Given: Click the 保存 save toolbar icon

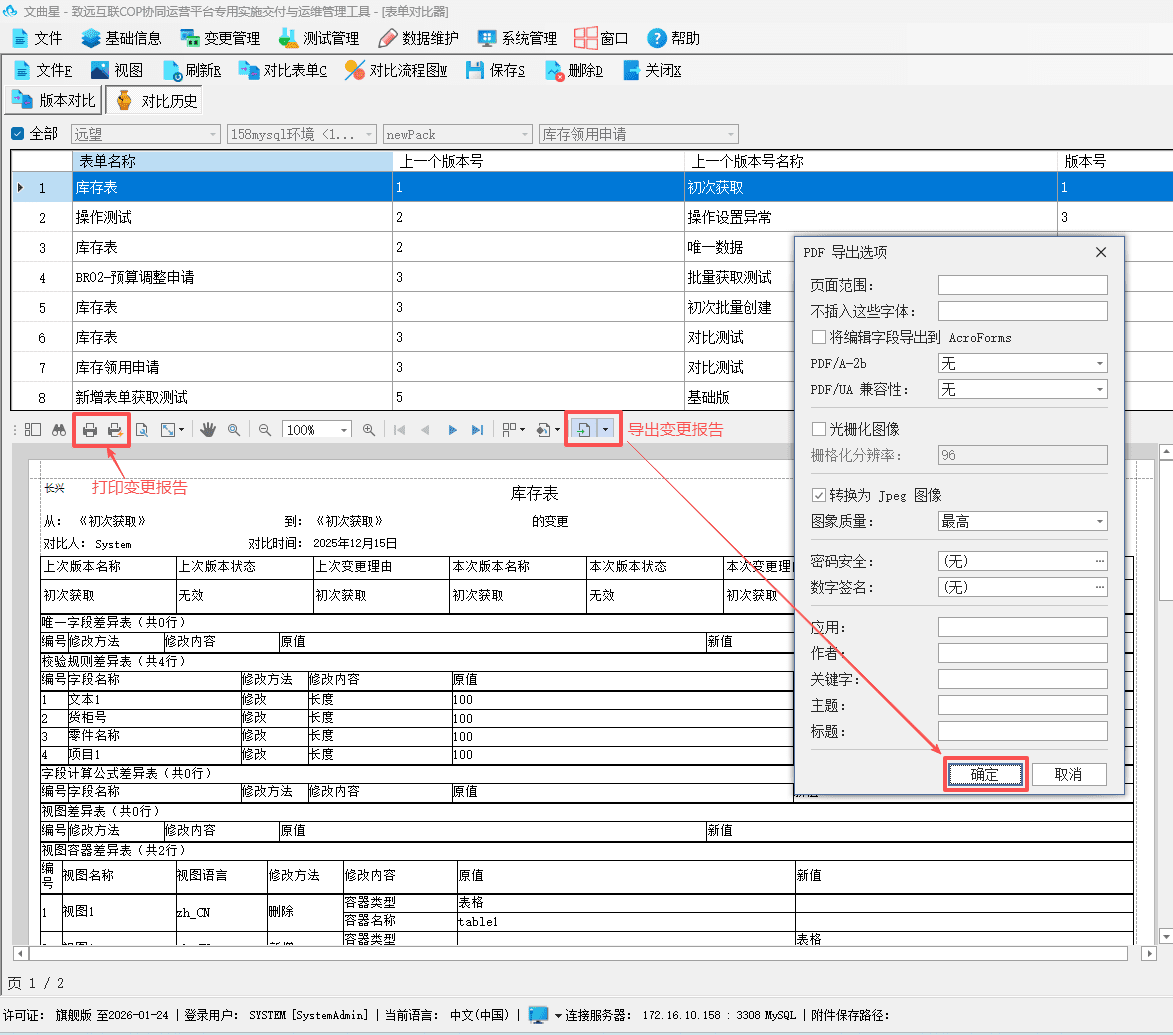Looking at the screenshot, I should (x=495, y=70).
